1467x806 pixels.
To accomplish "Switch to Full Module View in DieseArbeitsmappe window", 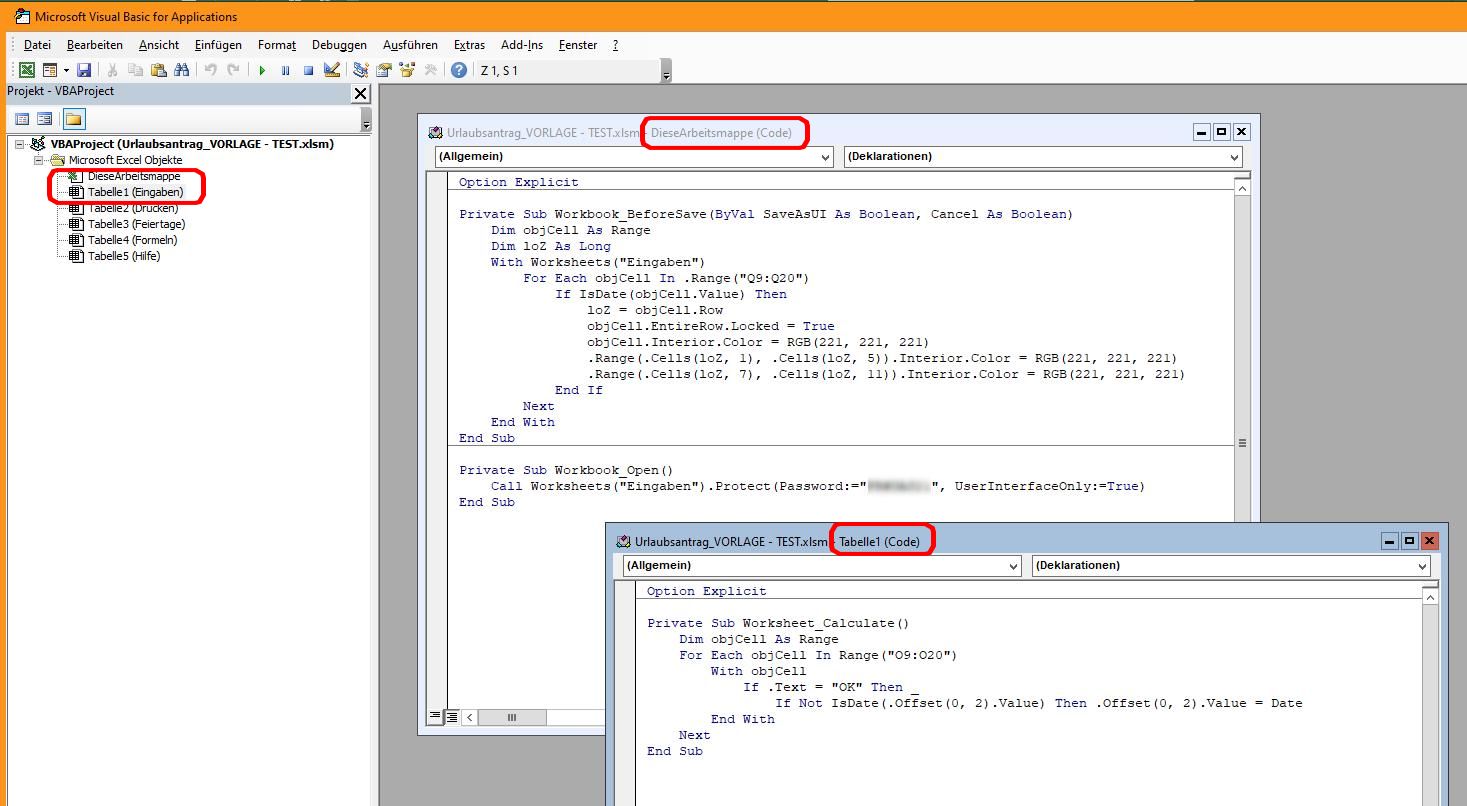I will tap(452, 716).
